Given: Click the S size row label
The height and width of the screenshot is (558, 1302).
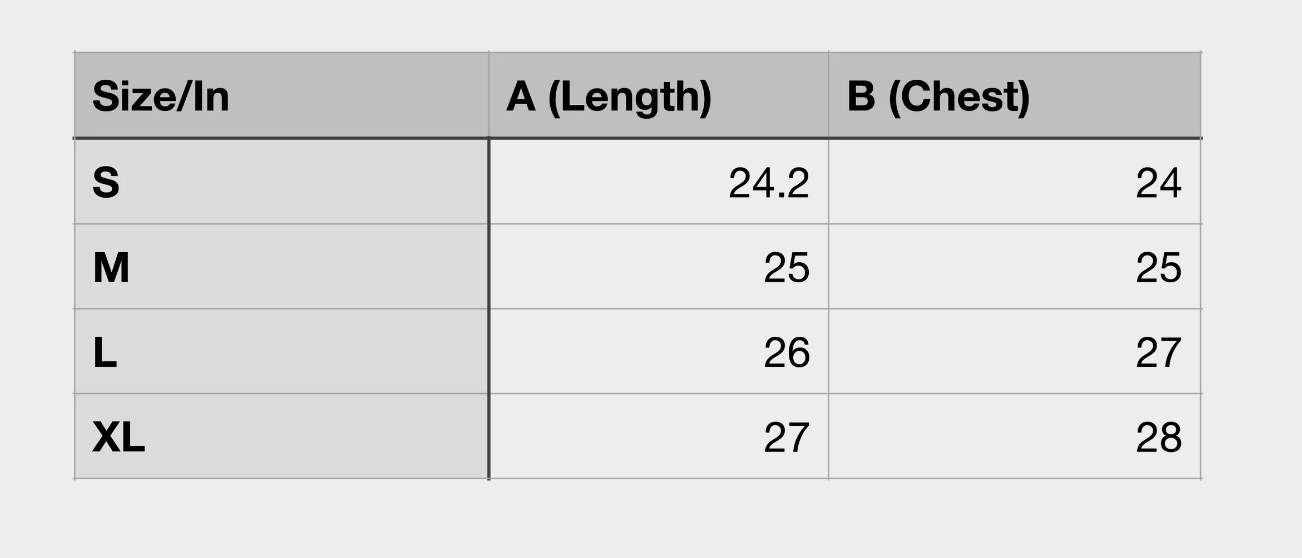Looking at the screenshot, I should (x=281, y=181).
